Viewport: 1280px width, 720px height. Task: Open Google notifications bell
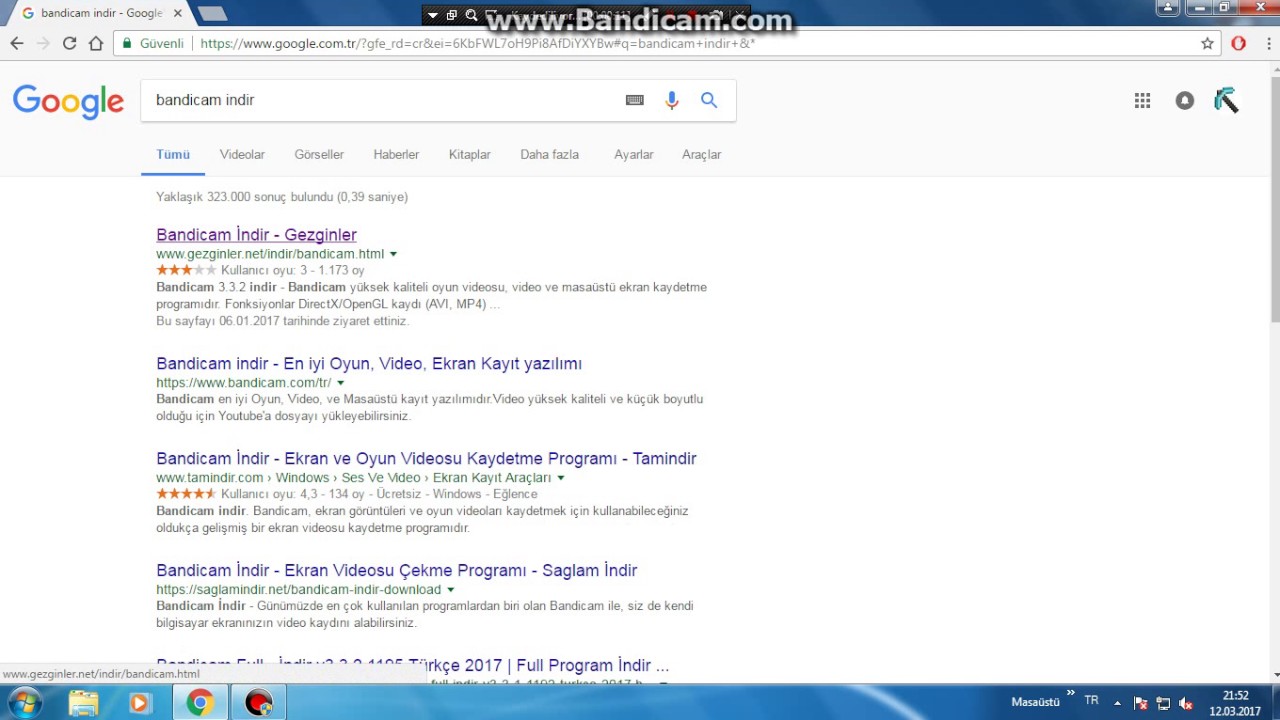[1185, 100]
